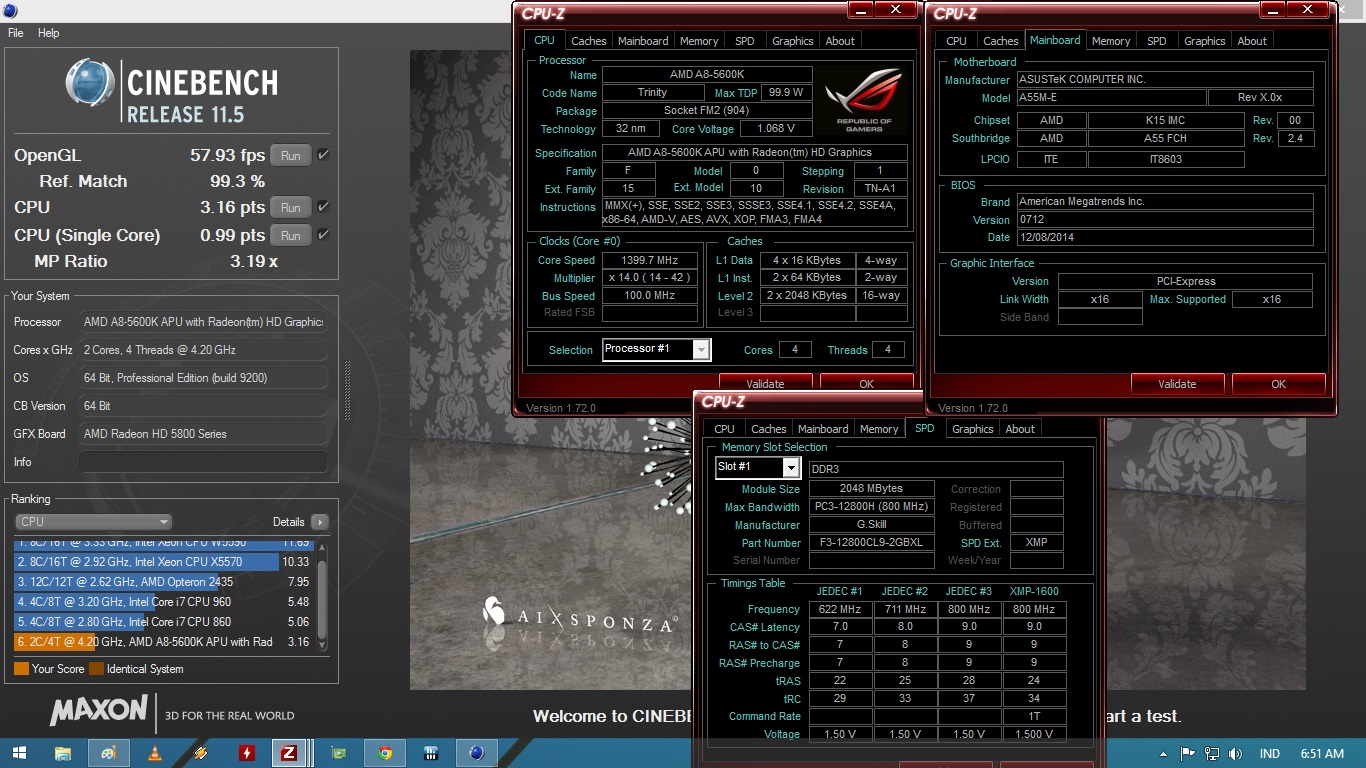1366x768 pixels.
Task: Select ranking row Intel Xeon CPU X5570
Action: coord(164,562)
